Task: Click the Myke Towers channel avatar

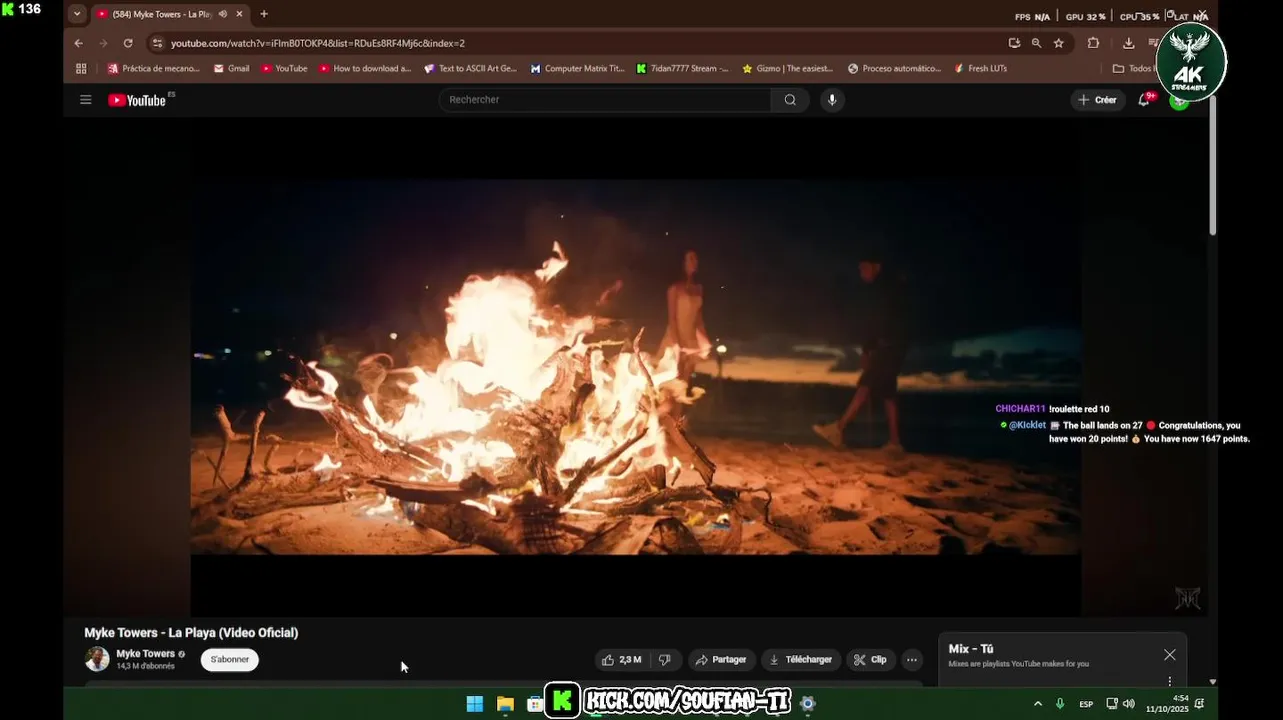Action: [x=97, y=659]
